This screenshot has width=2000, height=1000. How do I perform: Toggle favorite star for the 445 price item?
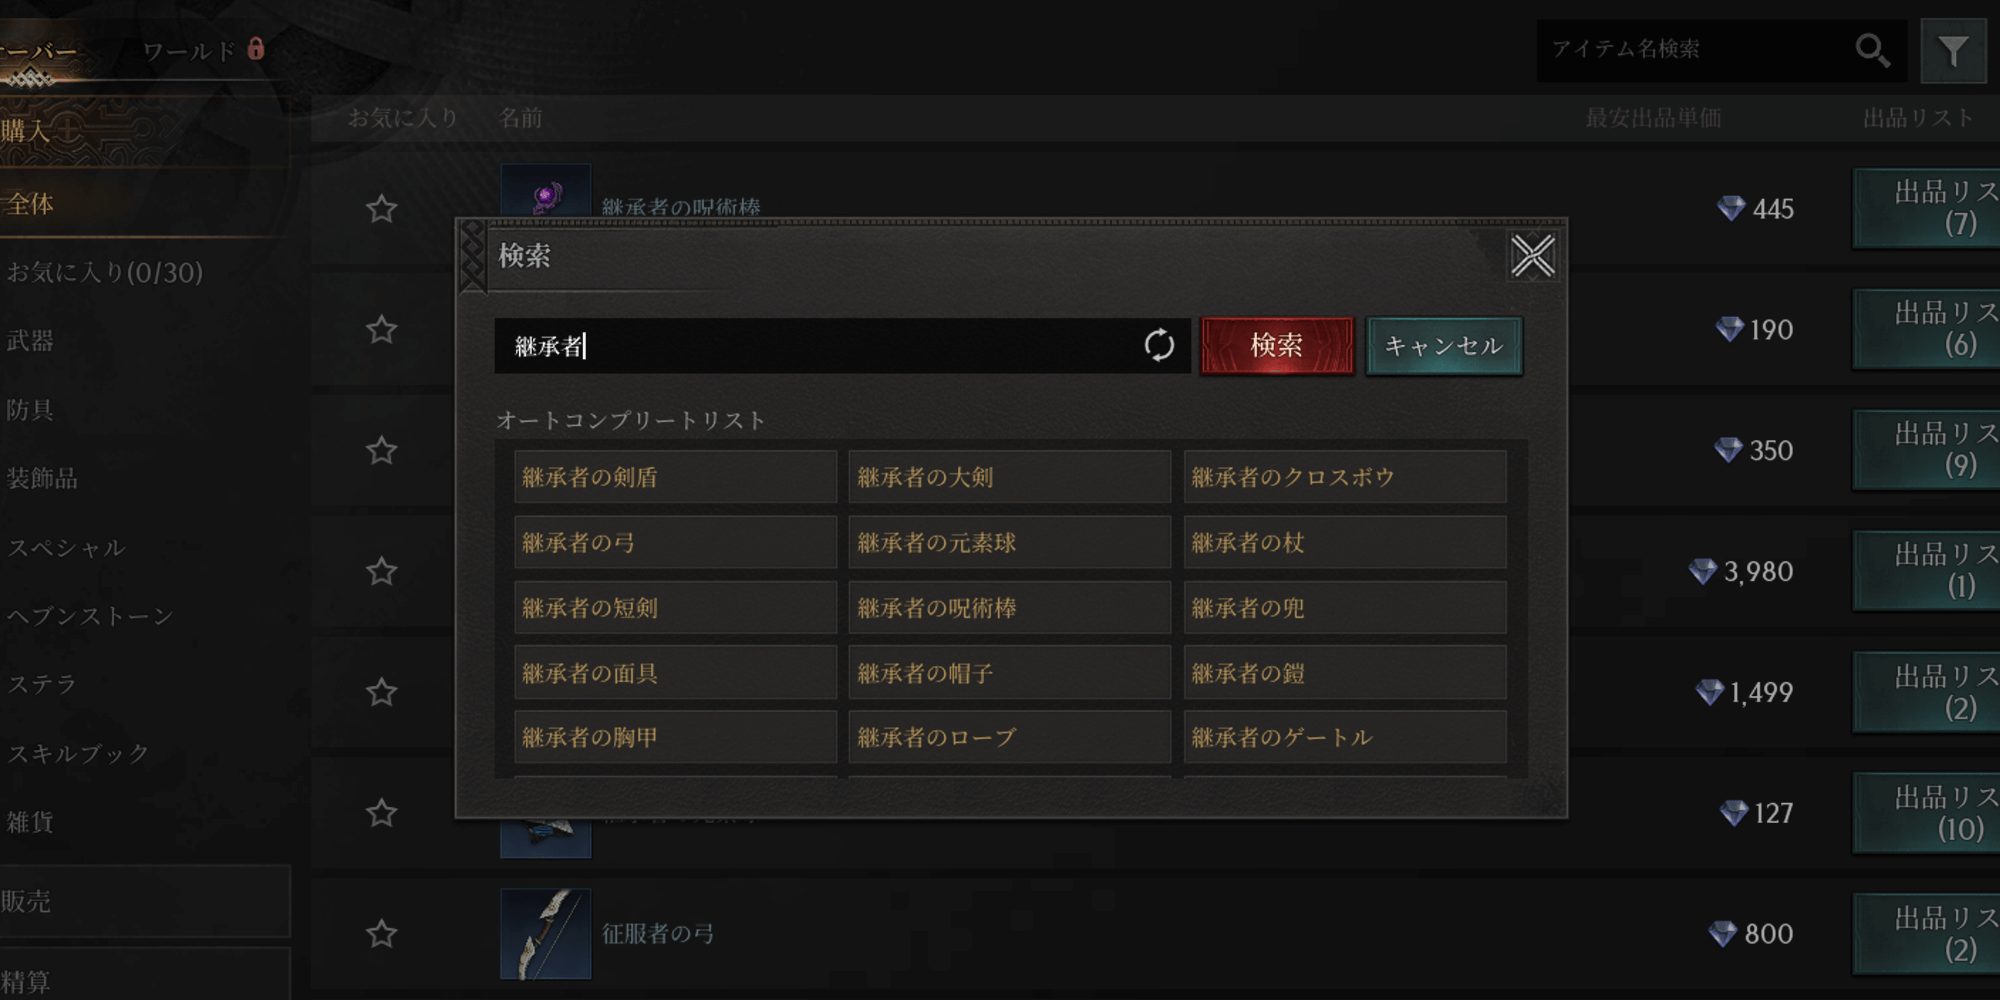tap(381, 209)
